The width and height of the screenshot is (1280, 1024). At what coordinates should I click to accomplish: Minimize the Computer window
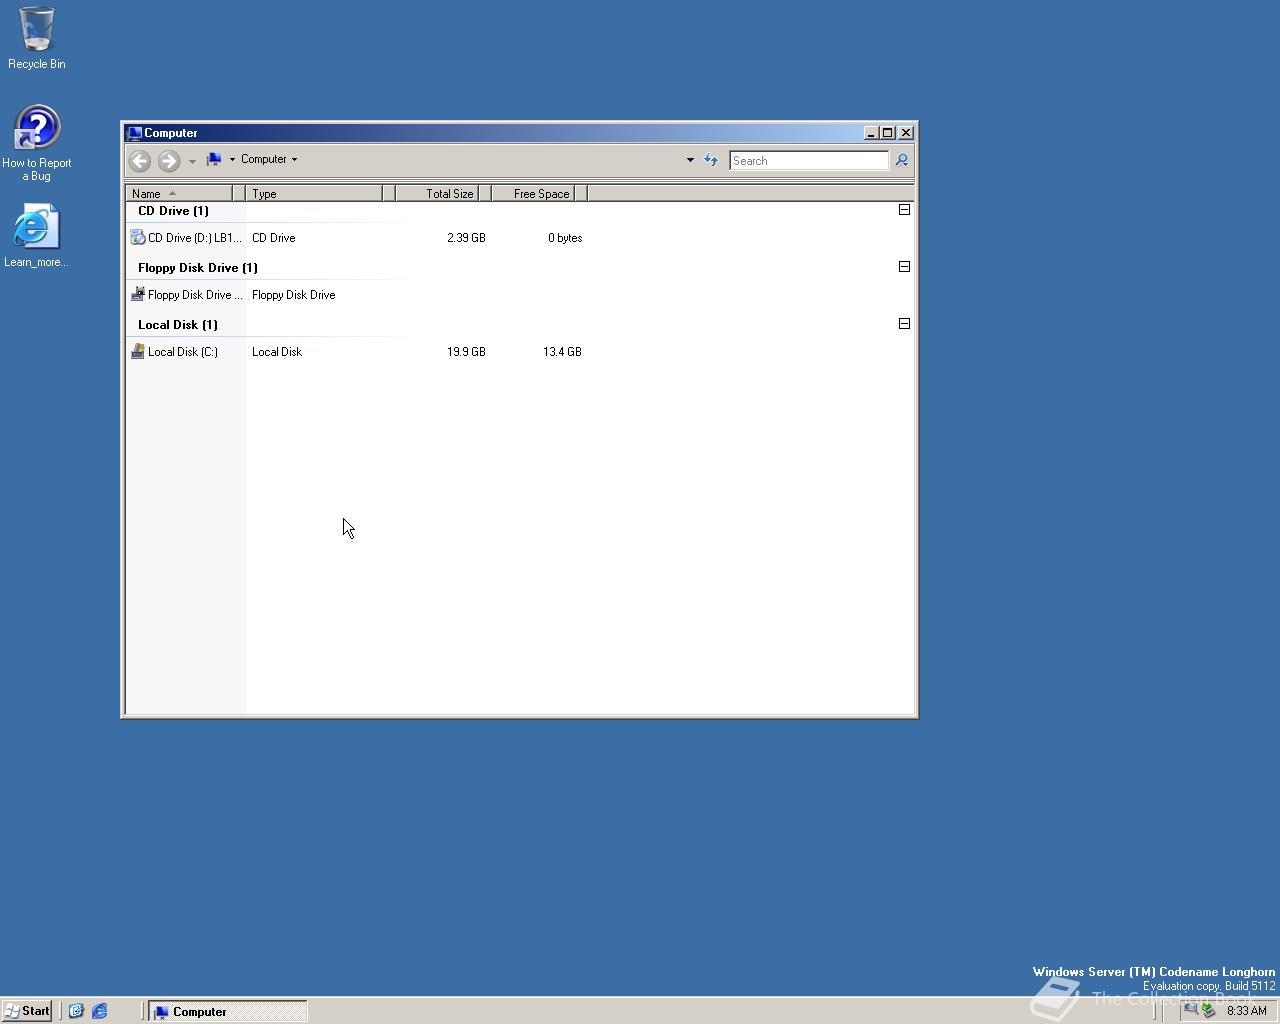coord(871,133)
